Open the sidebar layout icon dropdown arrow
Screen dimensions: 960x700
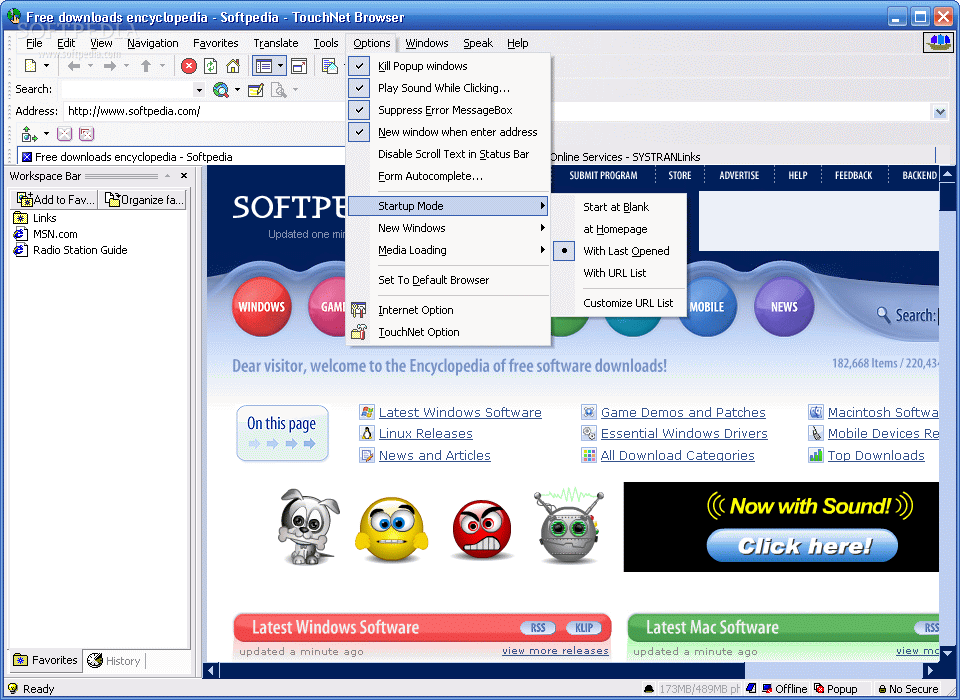pyautogui.click(x=280, y=66)
